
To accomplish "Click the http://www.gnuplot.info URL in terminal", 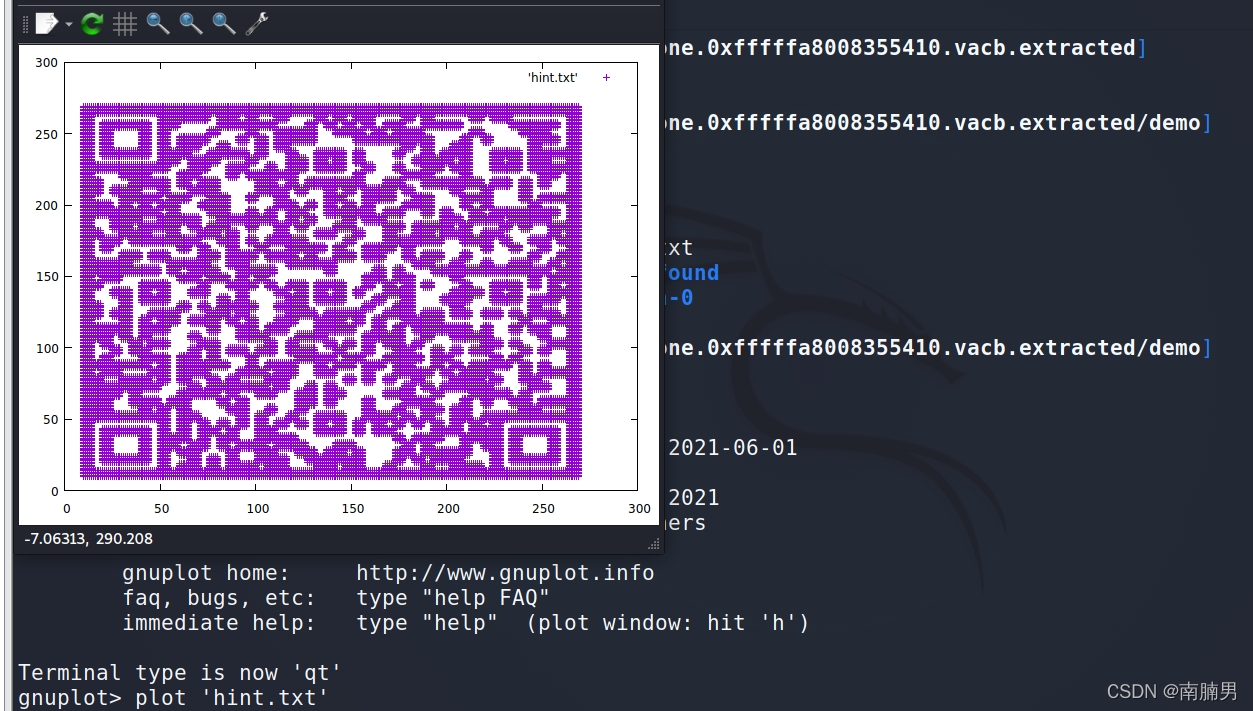I will click(505, 573).
